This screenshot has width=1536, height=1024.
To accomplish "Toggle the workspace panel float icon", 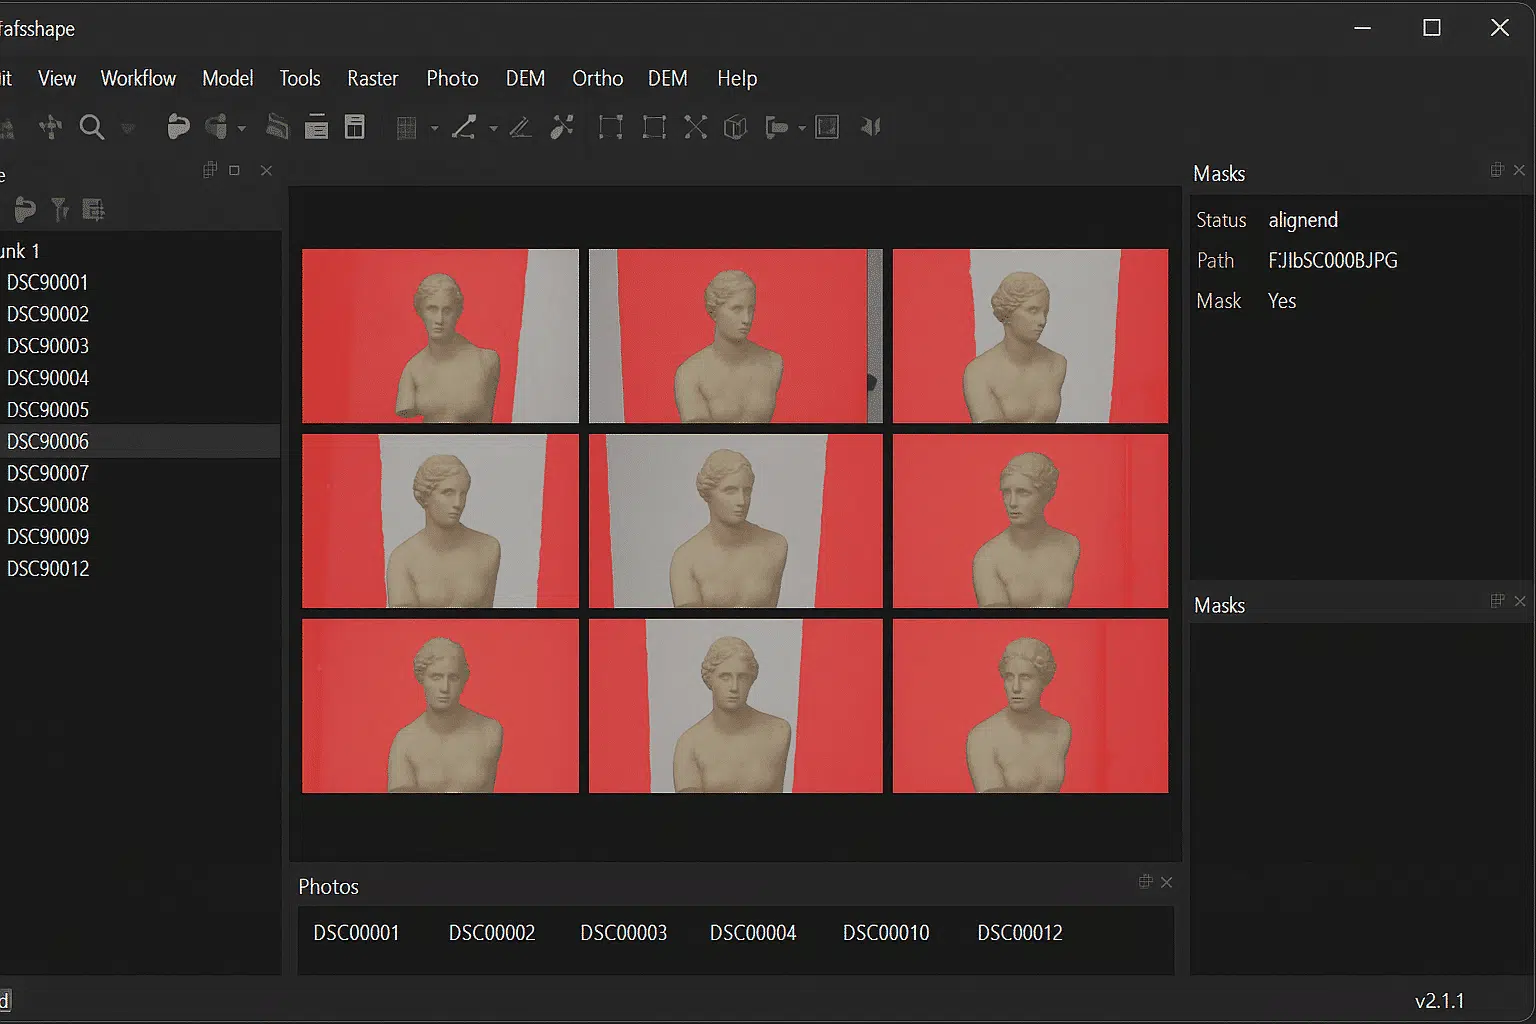I will point(209,170).
